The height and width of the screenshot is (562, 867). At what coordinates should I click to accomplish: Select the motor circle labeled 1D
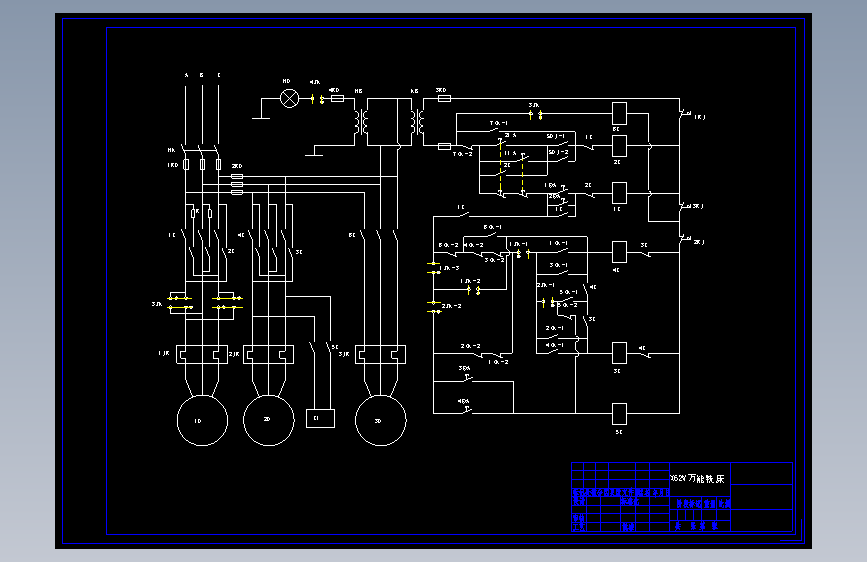point(202,420)
